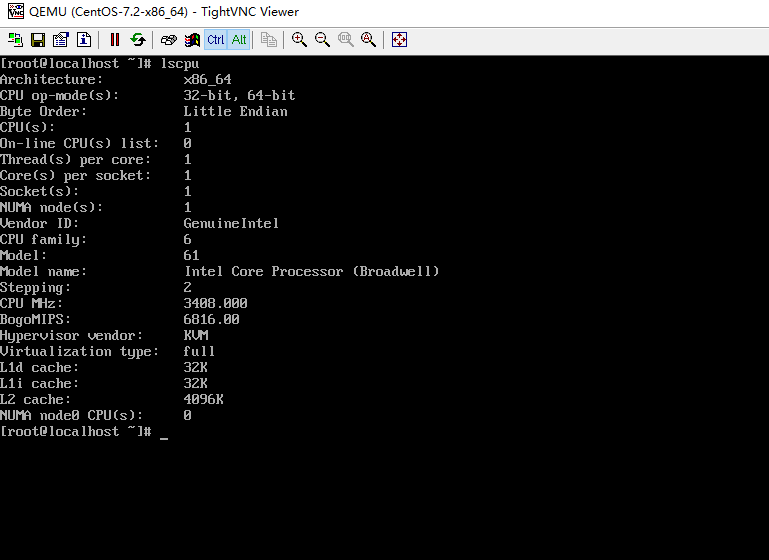Choose Auto zoom magnifier icon
This screenshot has width=769, height=560.
(x=368, y=40)
